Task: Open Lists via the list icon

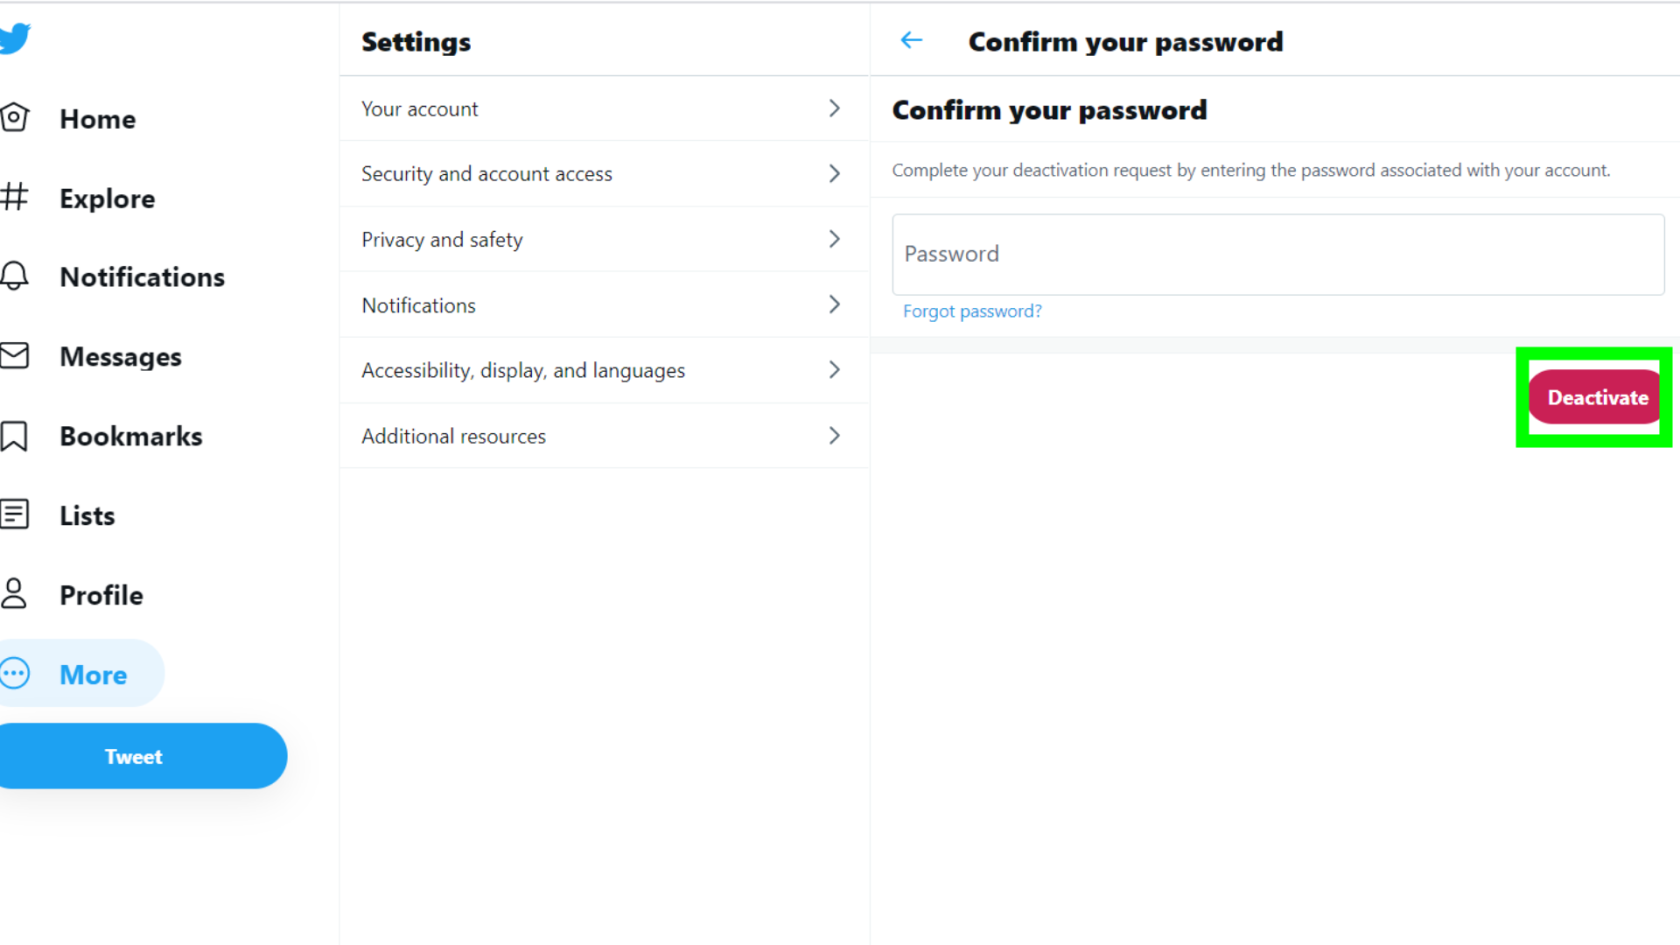Action: click(14, 515)
